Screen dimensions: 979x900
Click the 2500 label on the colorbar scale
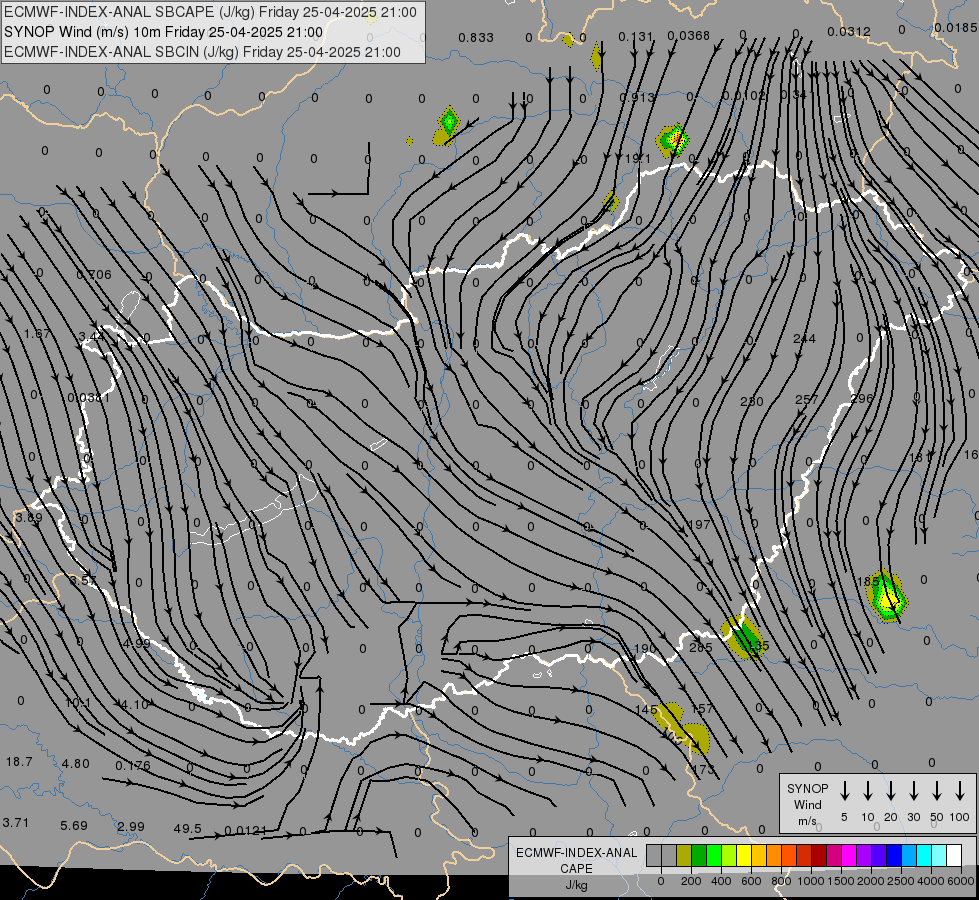click(901, 881)
